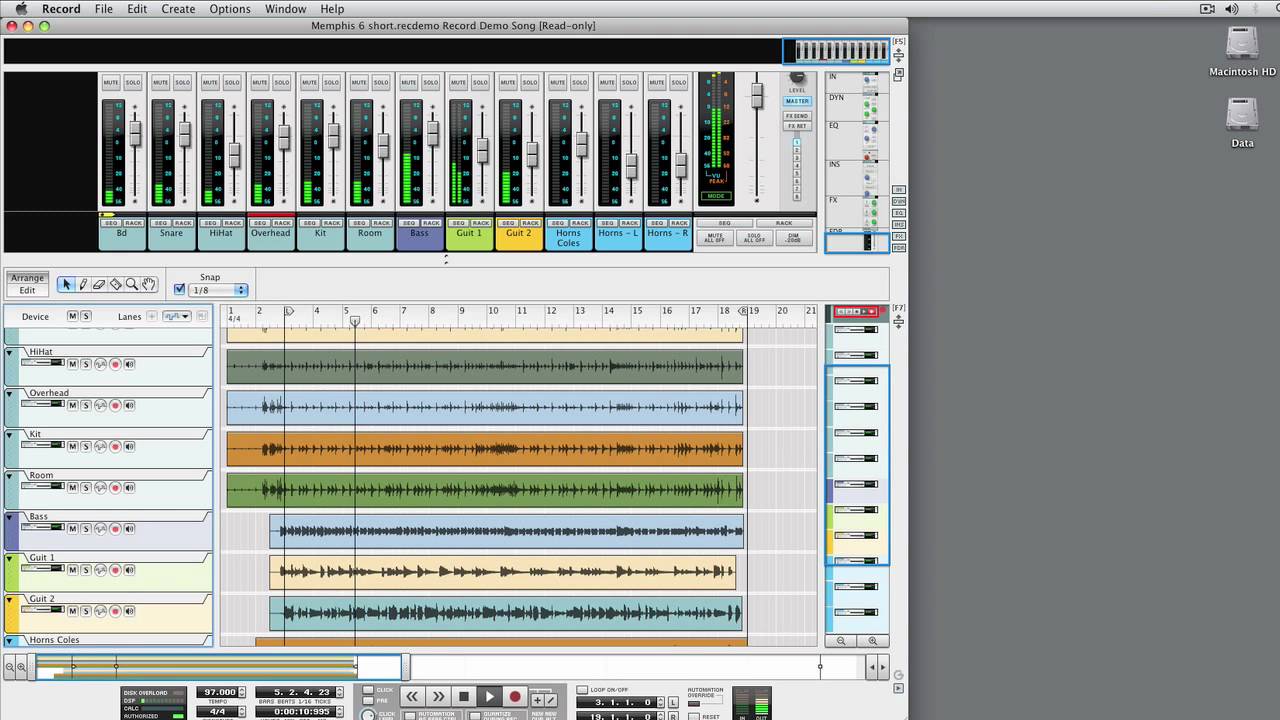Mute the Bd mixer channel
Image resolution: width=1280 pixels, height=720 pixels.
pyautogui.click(x=111, y=83)
